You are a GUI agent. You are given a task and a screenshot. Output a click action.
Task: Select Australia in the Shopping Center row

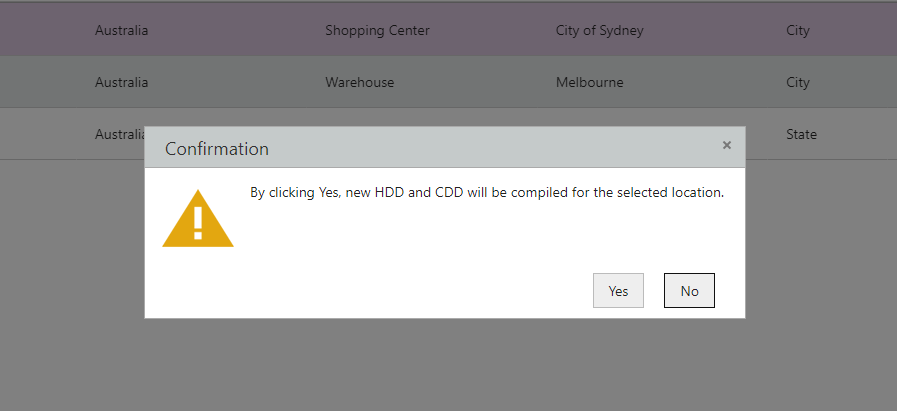pyautogui.click(x=121, y=30)
